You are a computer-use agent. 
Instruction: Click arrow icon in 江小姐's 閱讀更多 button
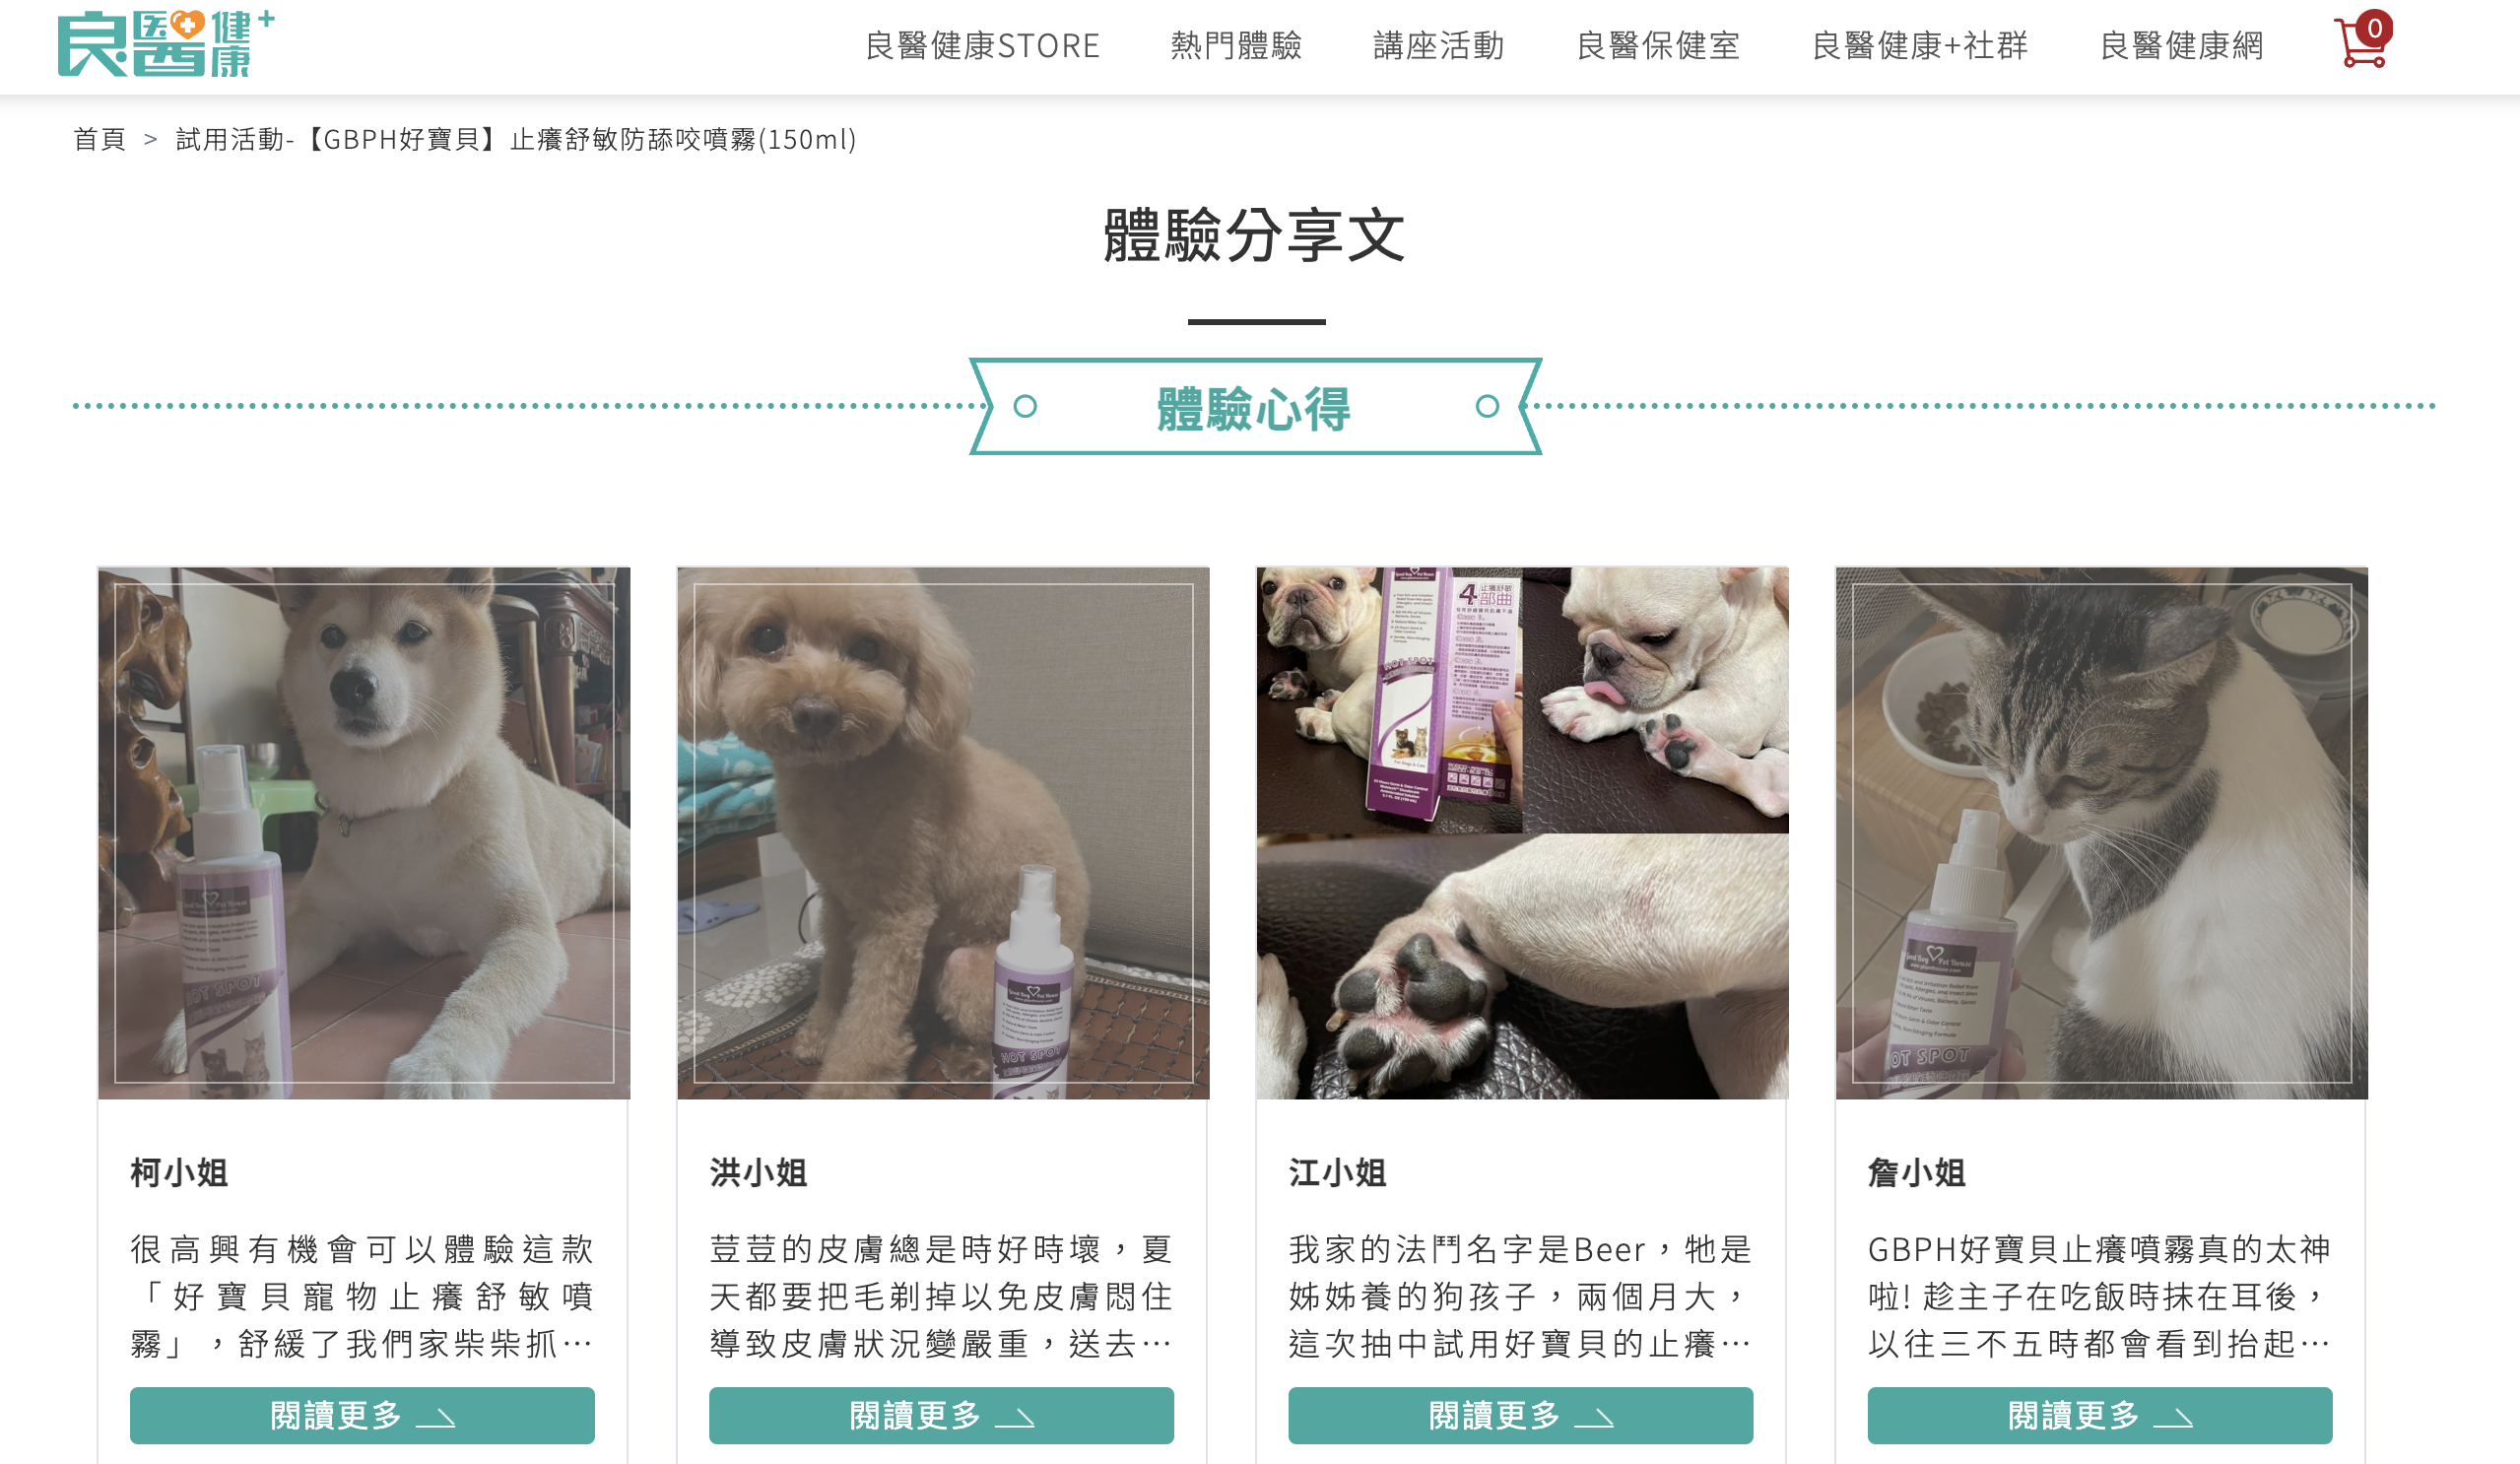point(1594,1417)
